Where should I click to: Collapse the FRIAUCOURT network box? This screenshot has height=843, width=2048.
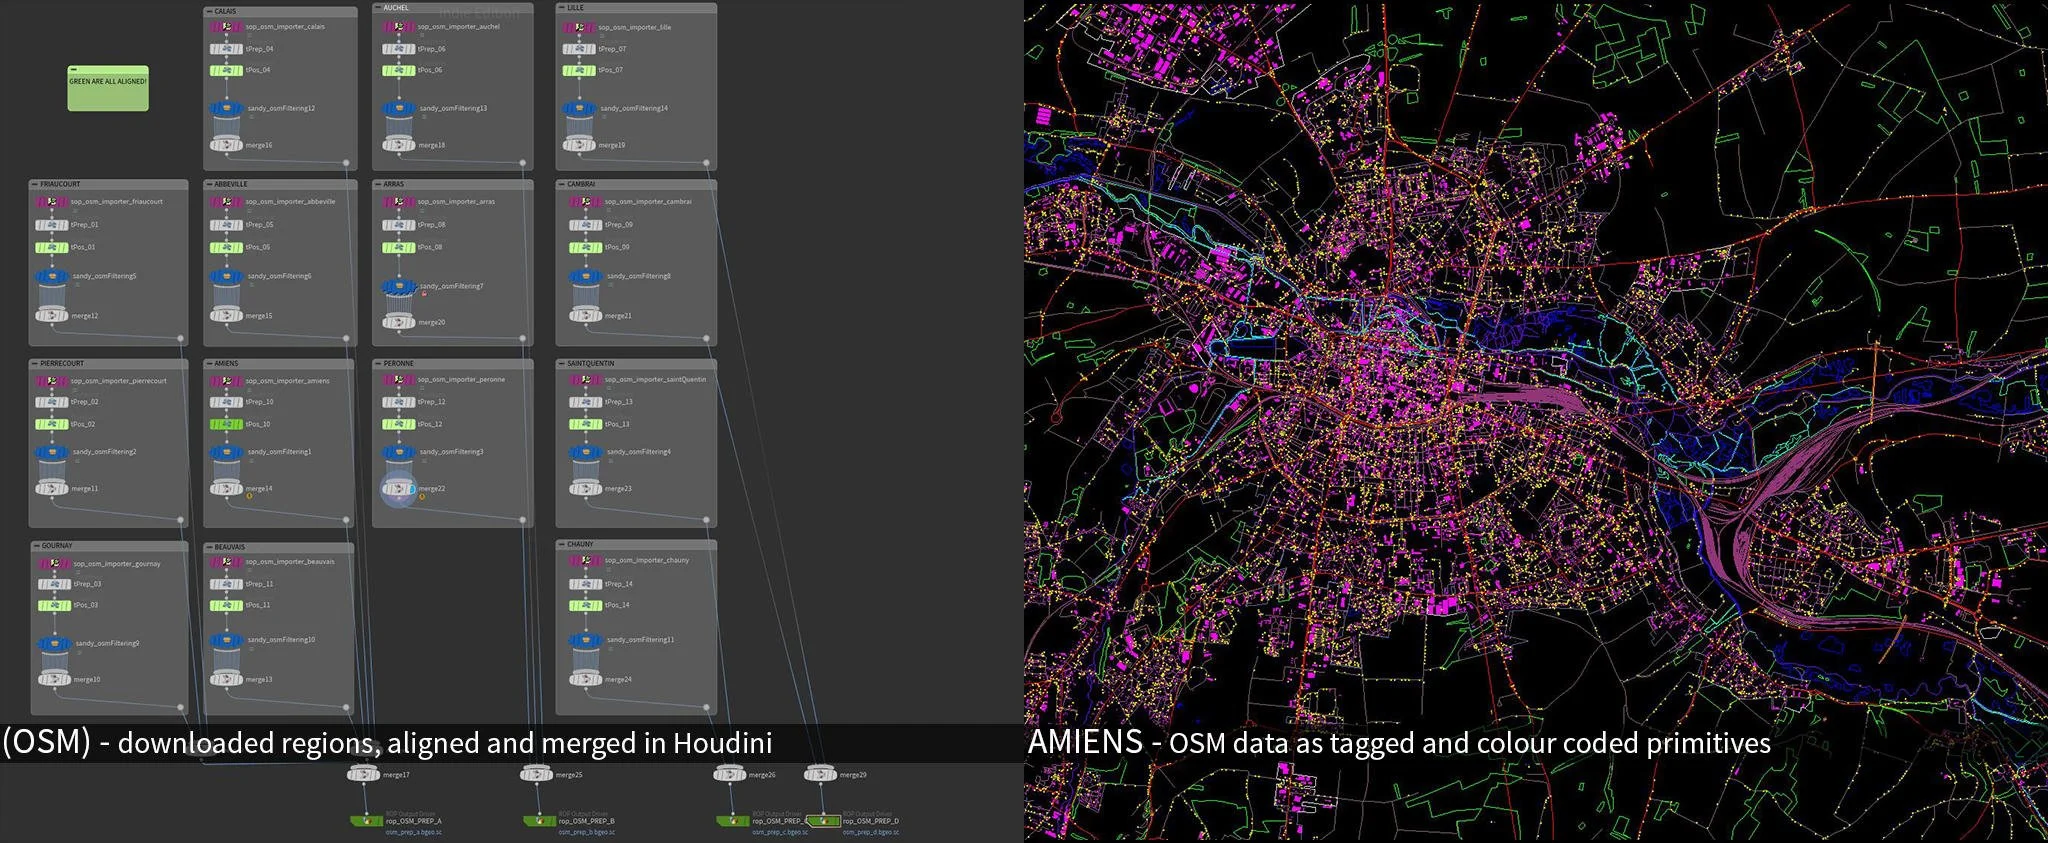point(35,184)
